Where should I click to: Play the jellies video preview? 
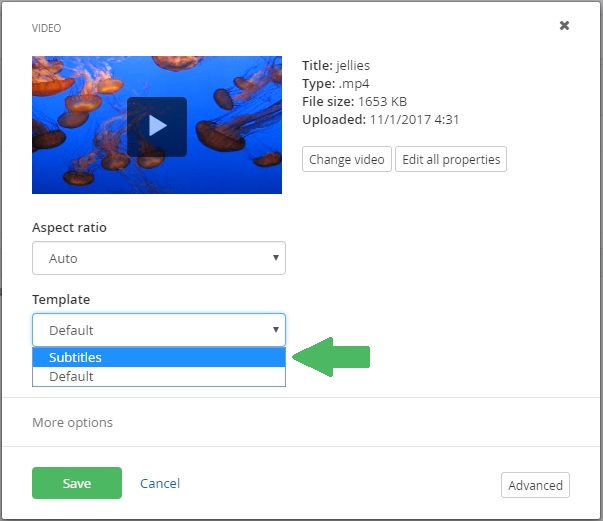(157, 127)
